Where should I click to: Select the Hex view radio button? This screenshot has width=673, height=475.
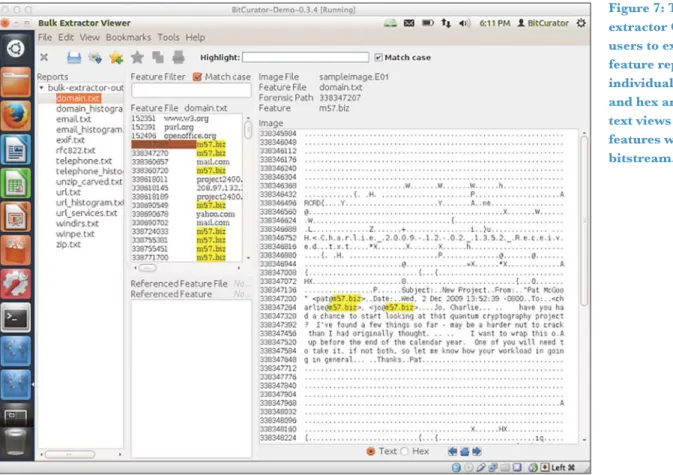(x=404, y=451)
